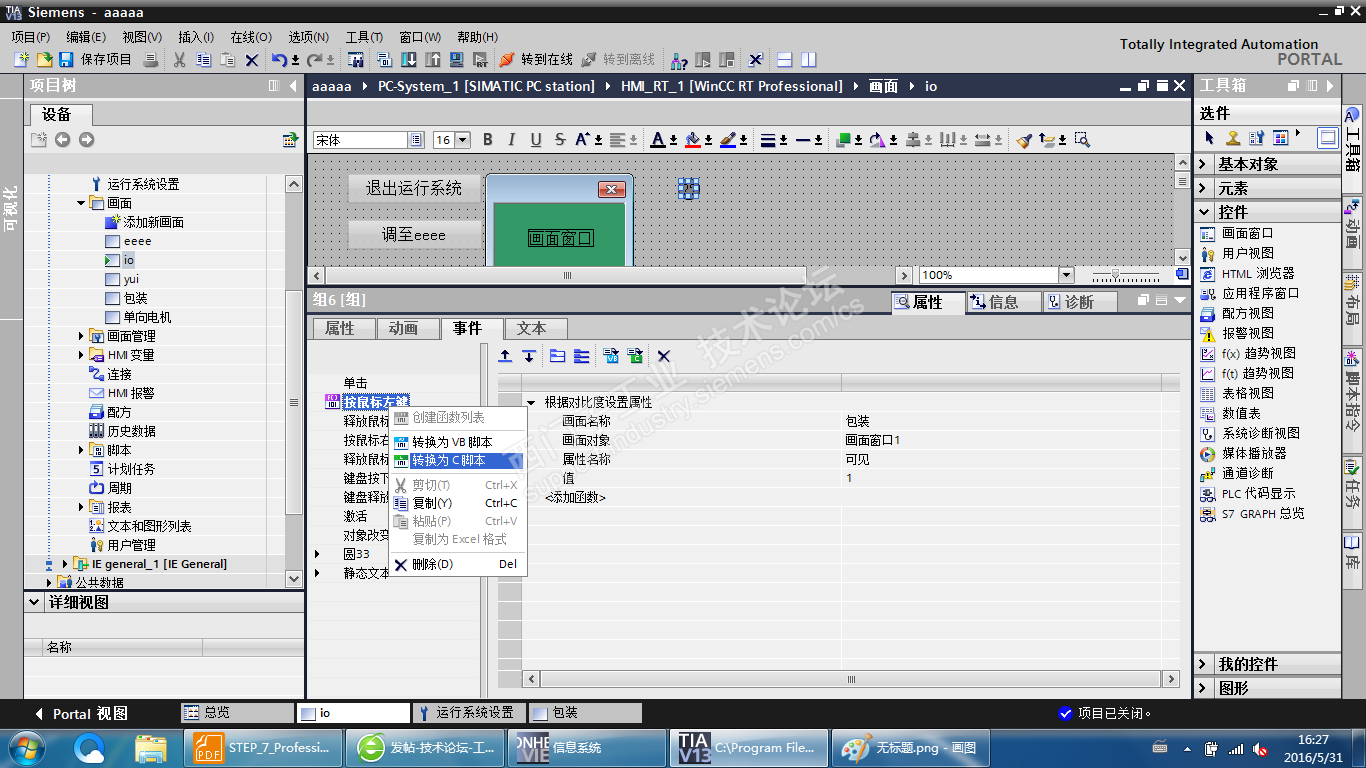This screenshot has width=1366, height=768.
Task: Click the Compile icon in main toolbar
Action: click(385, 60)
